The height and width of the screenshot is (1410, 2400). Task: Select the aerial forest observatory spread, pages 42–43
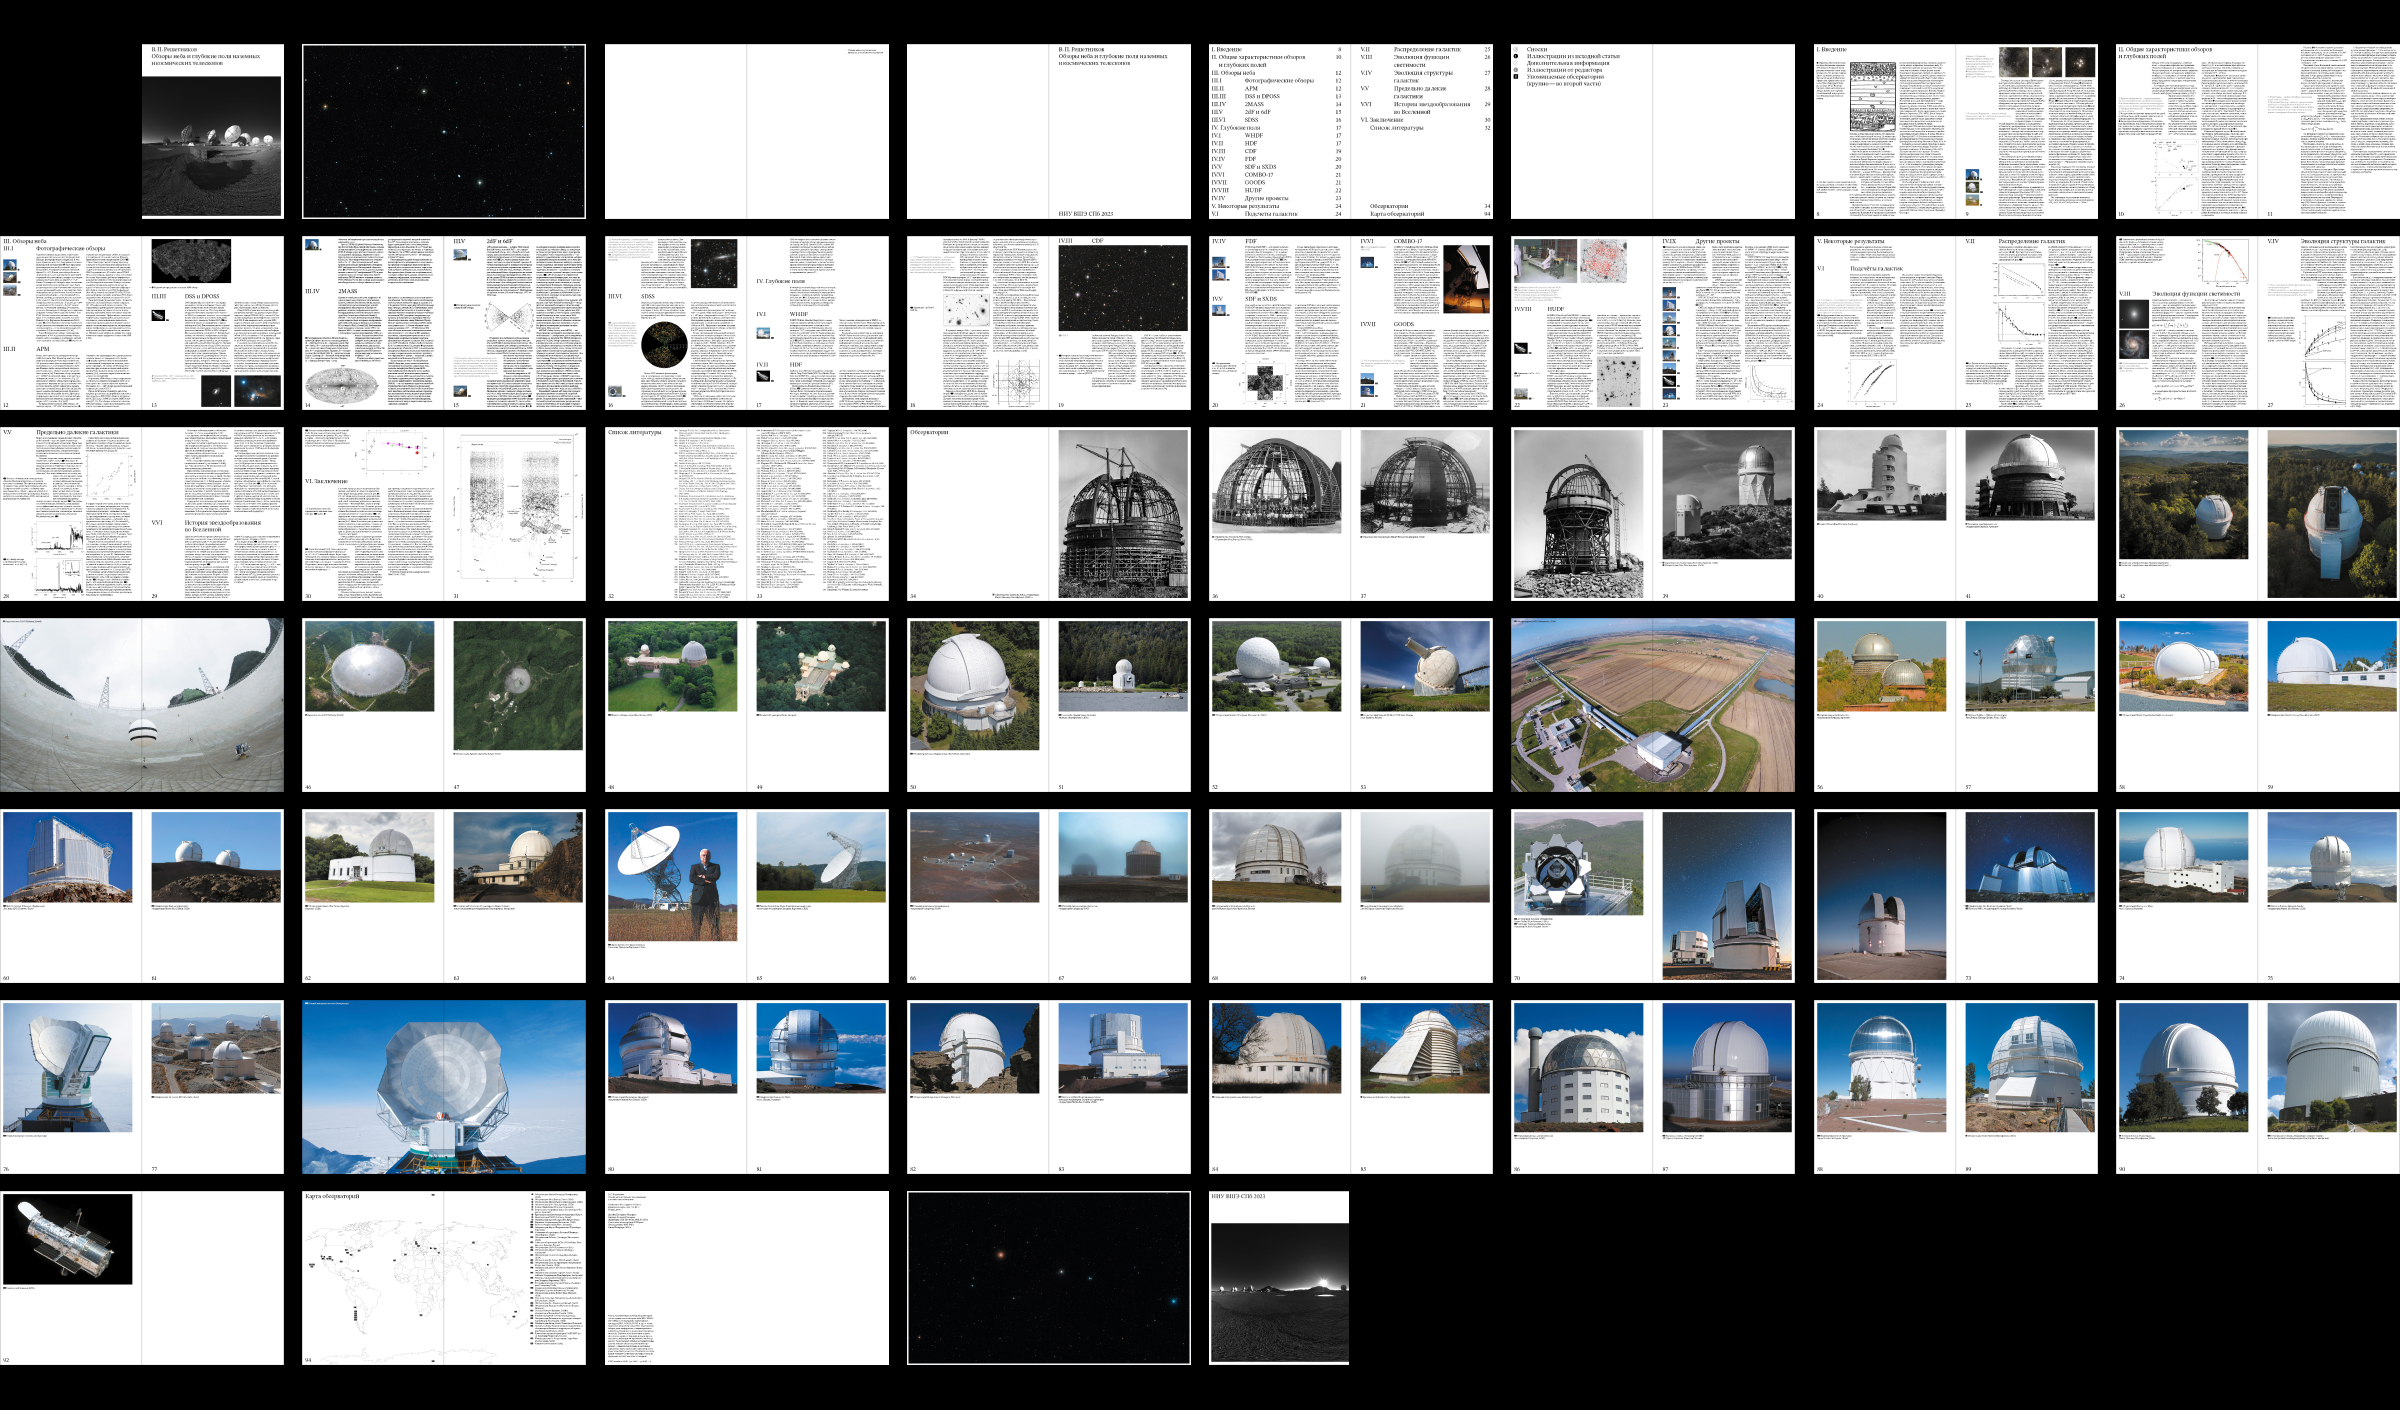pos(2257,514)
